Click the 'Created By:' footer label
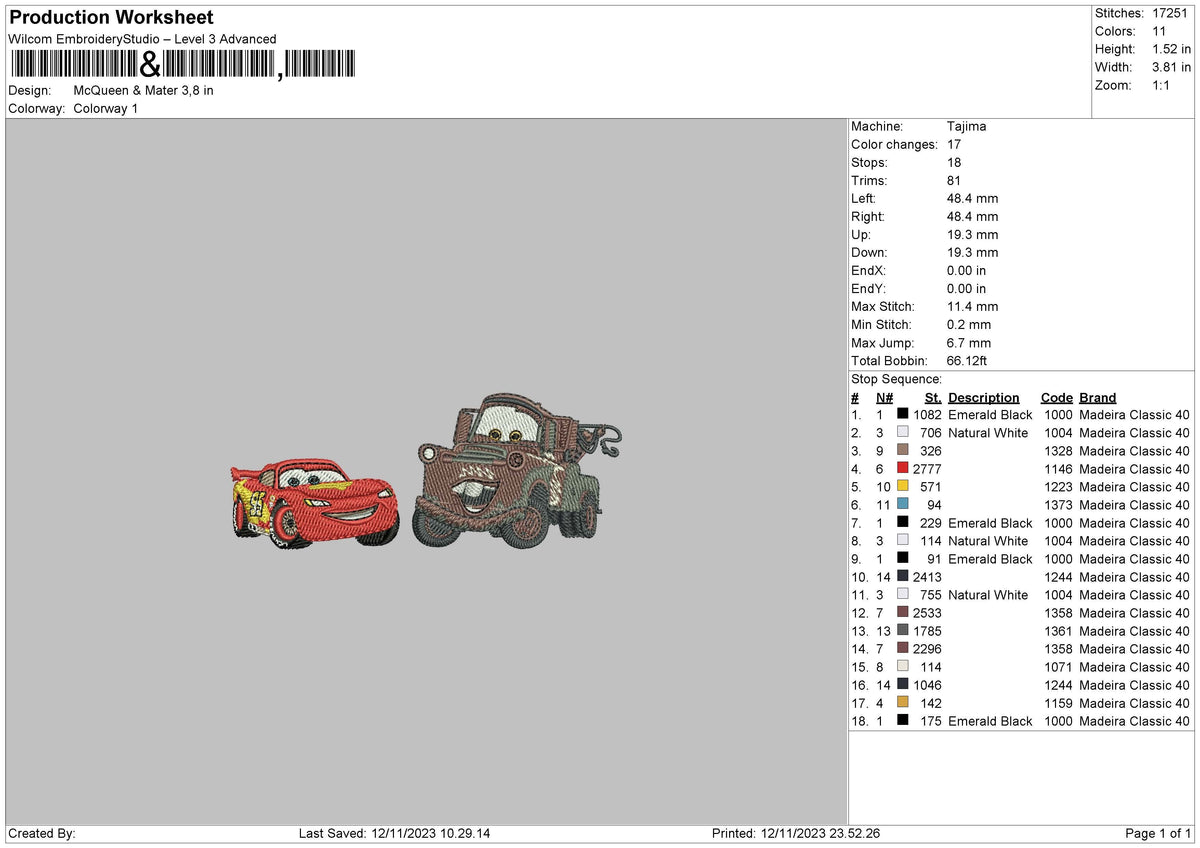This screenshot has width=1200, height=848. (42, 833)
